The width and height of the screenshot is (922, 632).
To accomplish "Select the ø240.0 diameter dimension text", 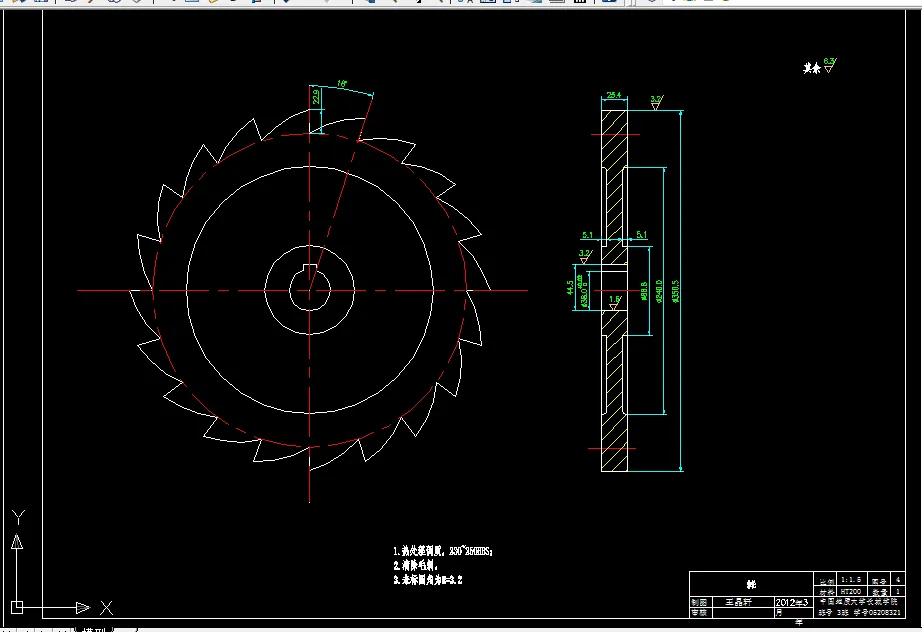I will pyautogui.click(x=659, y=291).
